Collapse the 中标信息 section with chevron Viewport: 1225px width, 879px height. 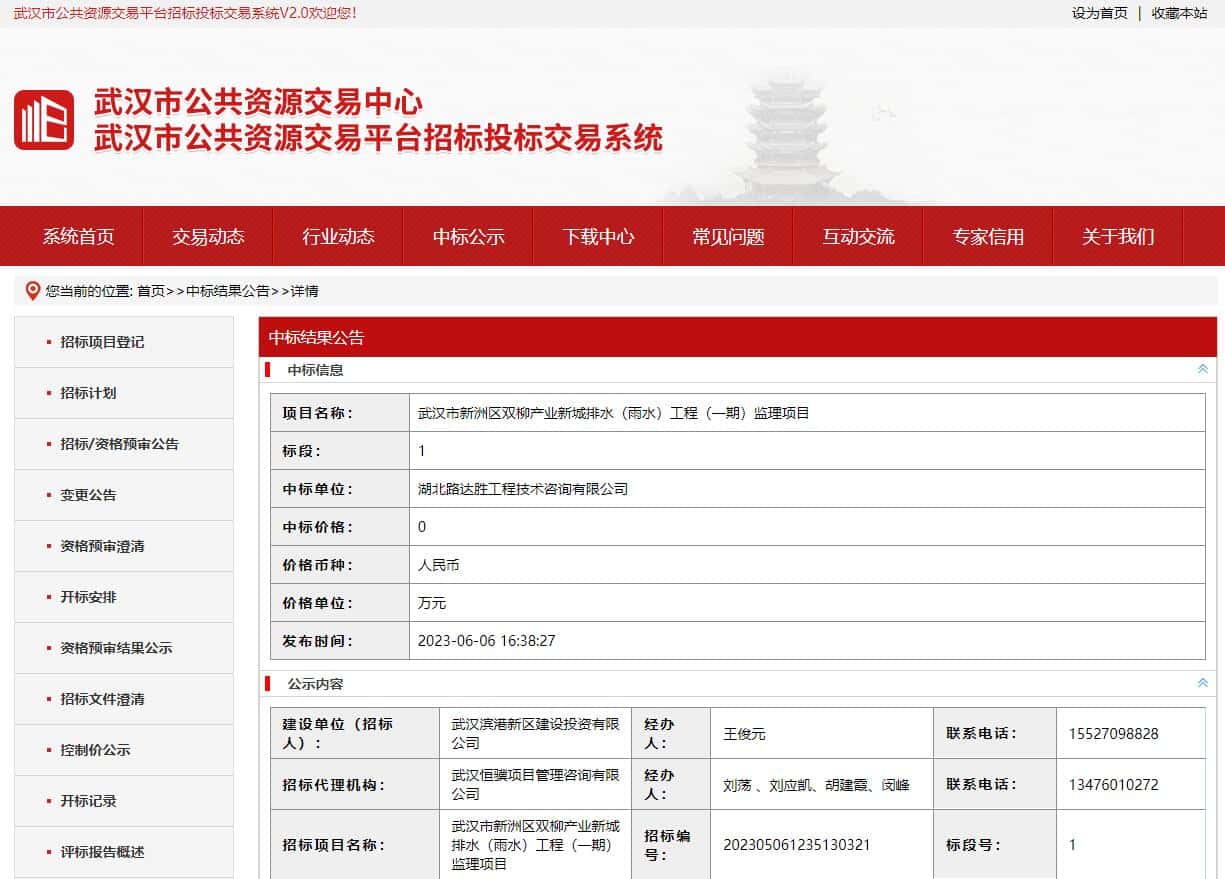[1202, 369]
